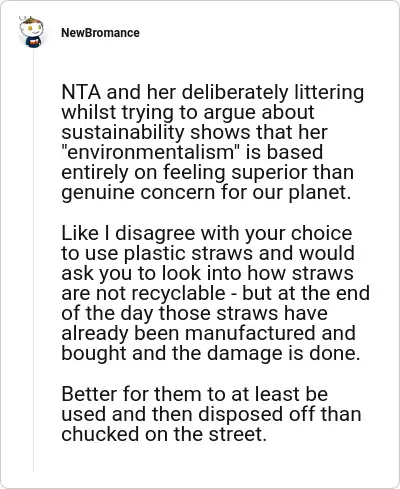This screenshot has height=489, width=400.
Task: Open the NewBromance user profile link
Action: click(x=100, y=33)
